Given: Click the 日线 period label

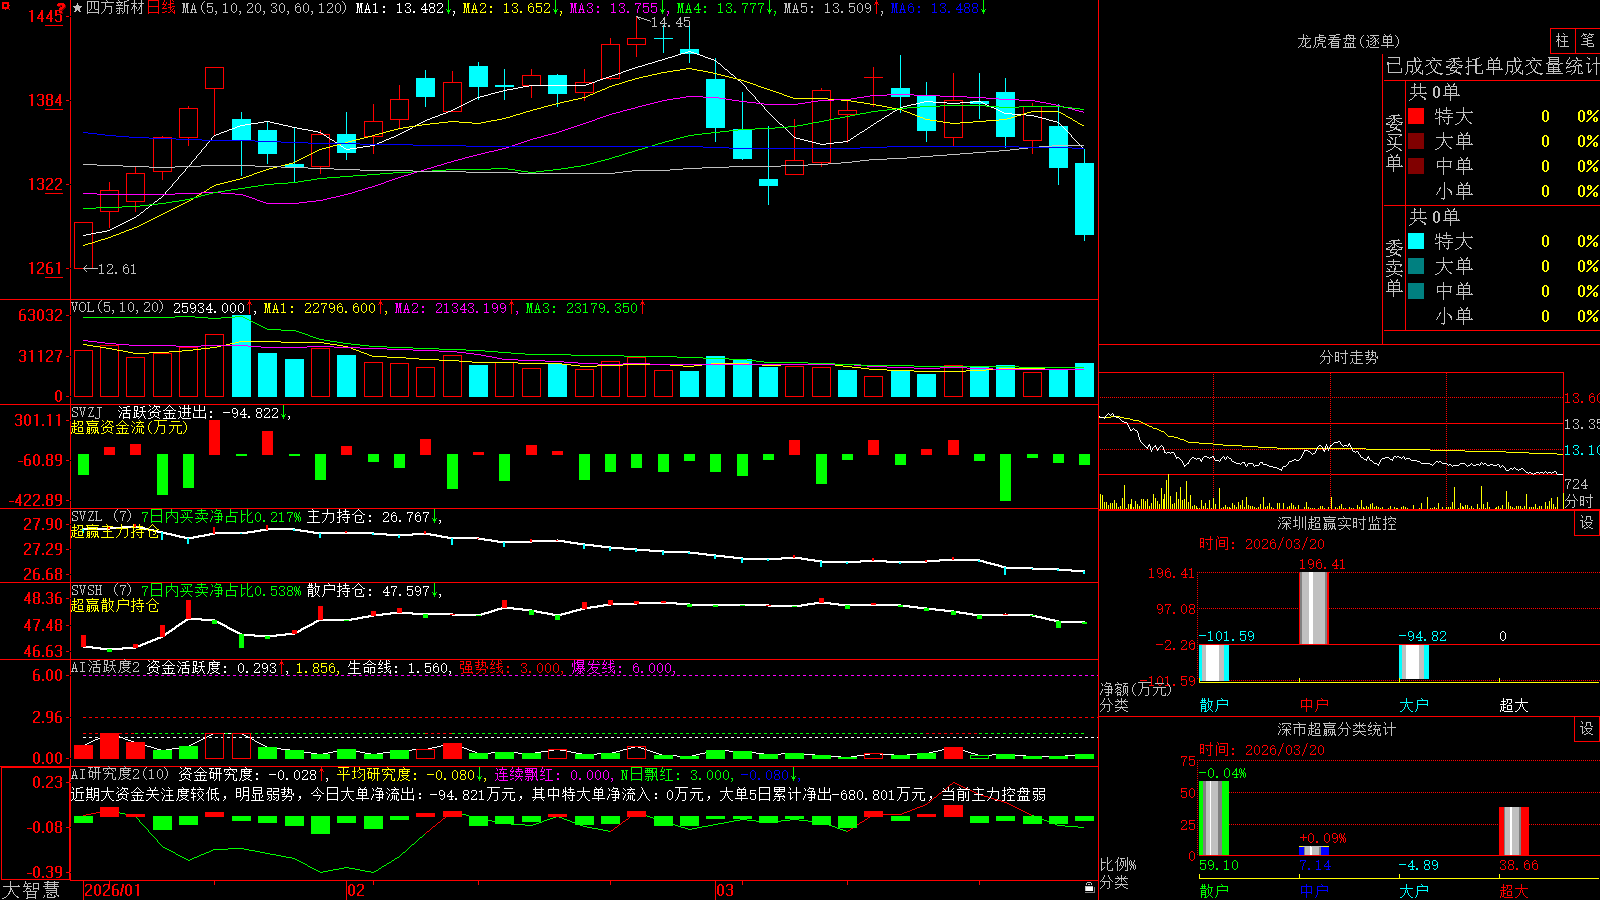Looking at the screenshot, I should (162, 8).
